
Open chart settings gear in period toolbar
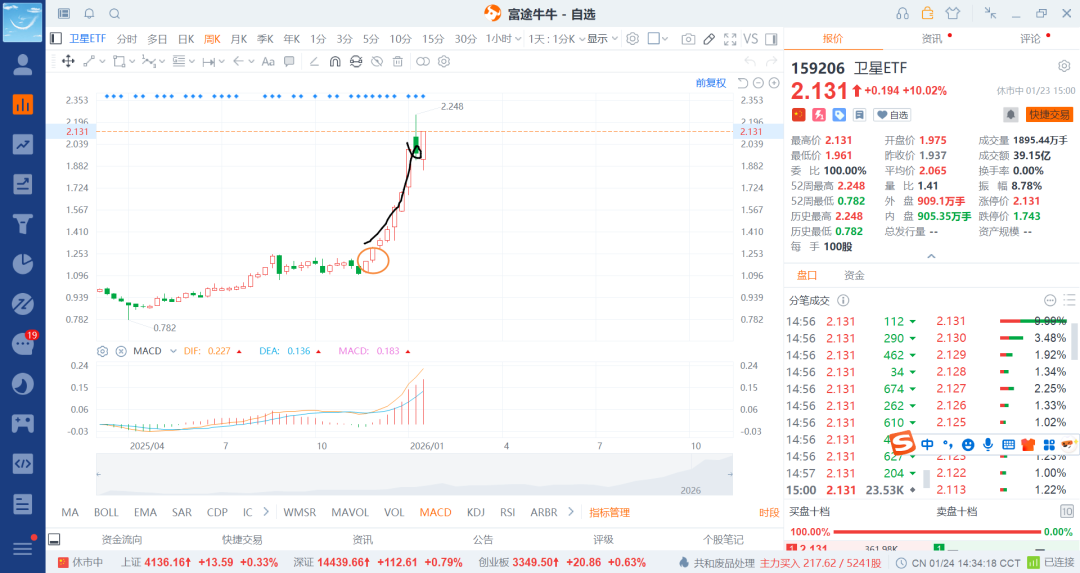point(632,39)
